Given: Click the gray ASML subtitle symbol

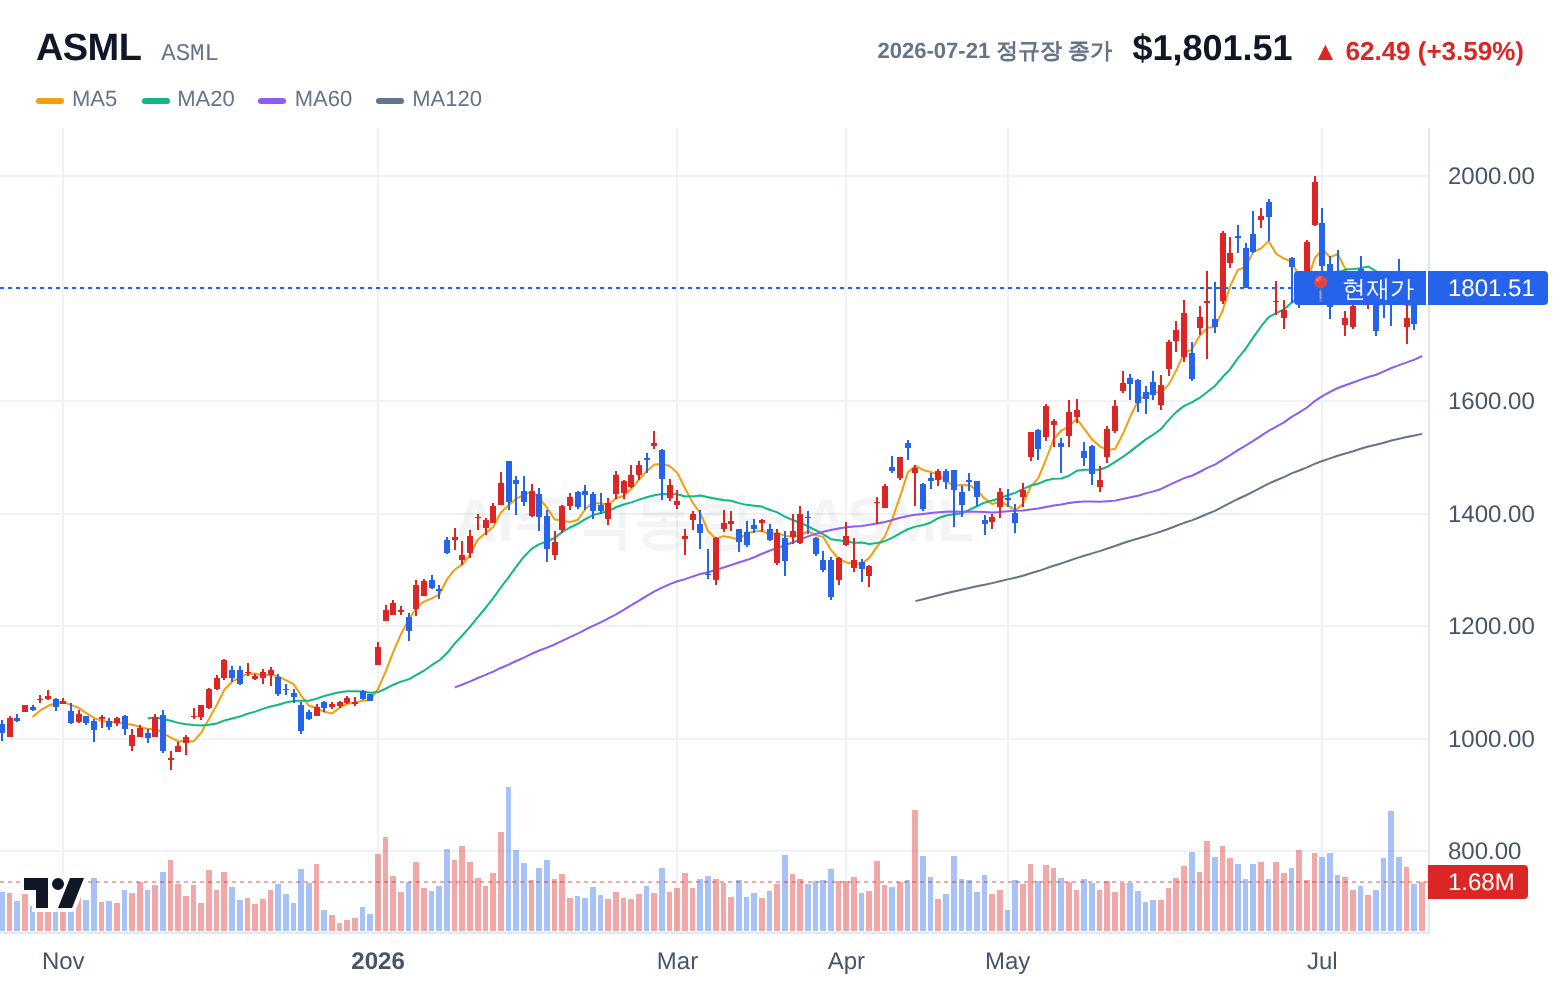Looking at the screenshot, I should (189, 52).
